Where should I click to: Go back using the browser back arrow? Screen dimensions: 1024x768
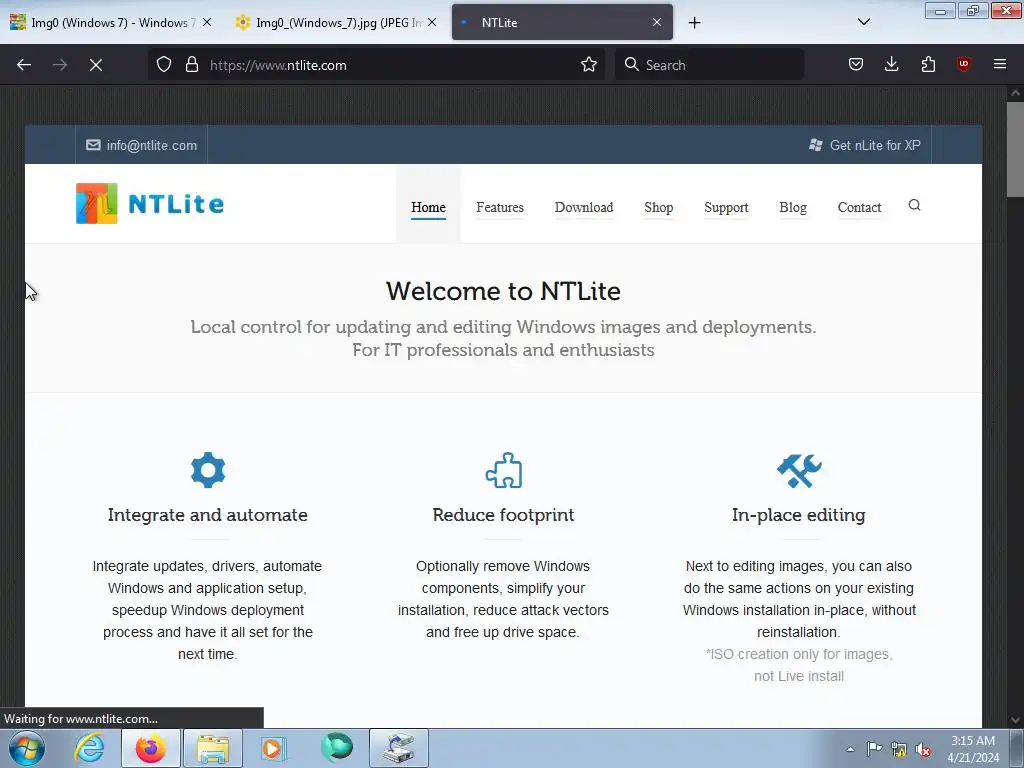coord(24,65)
